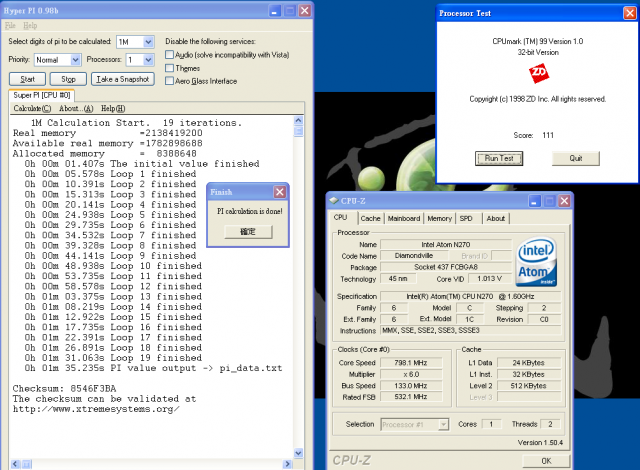Viewport: 640px width, 470px height.
Task: Switch to the About tab in CPU-Z
Action: (x=496, y=218)
